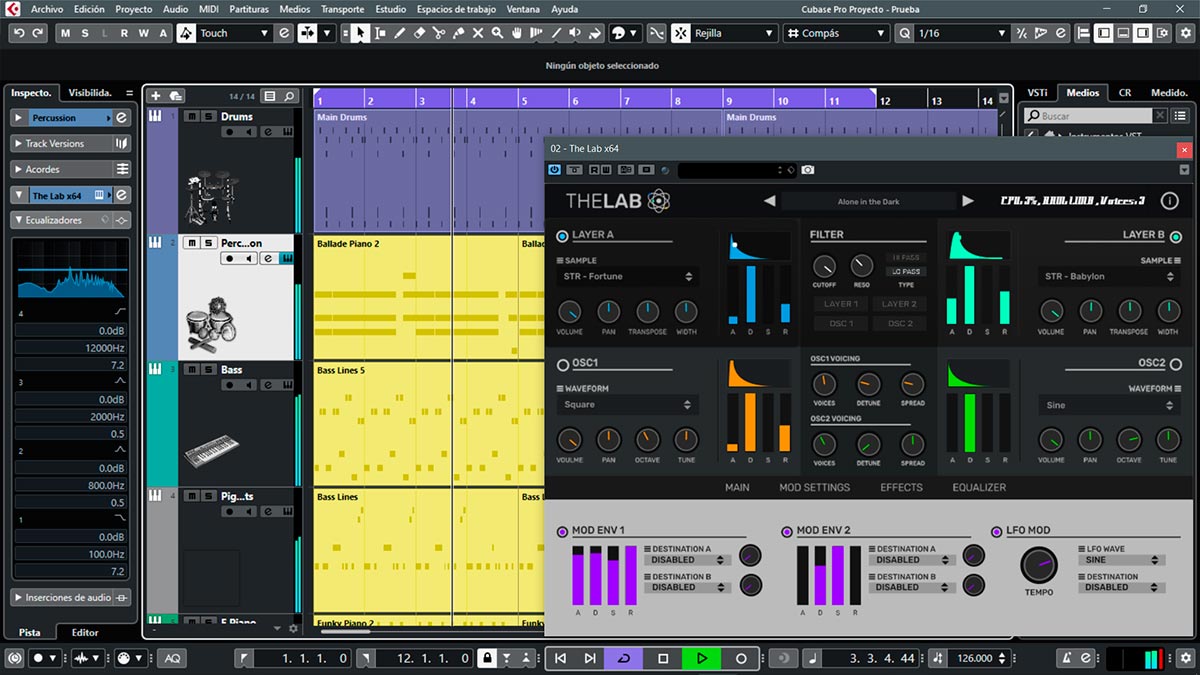The width and height of the screenshot is (1200, 675).
Task: Select the Glue tool
Action: [458, 33]
